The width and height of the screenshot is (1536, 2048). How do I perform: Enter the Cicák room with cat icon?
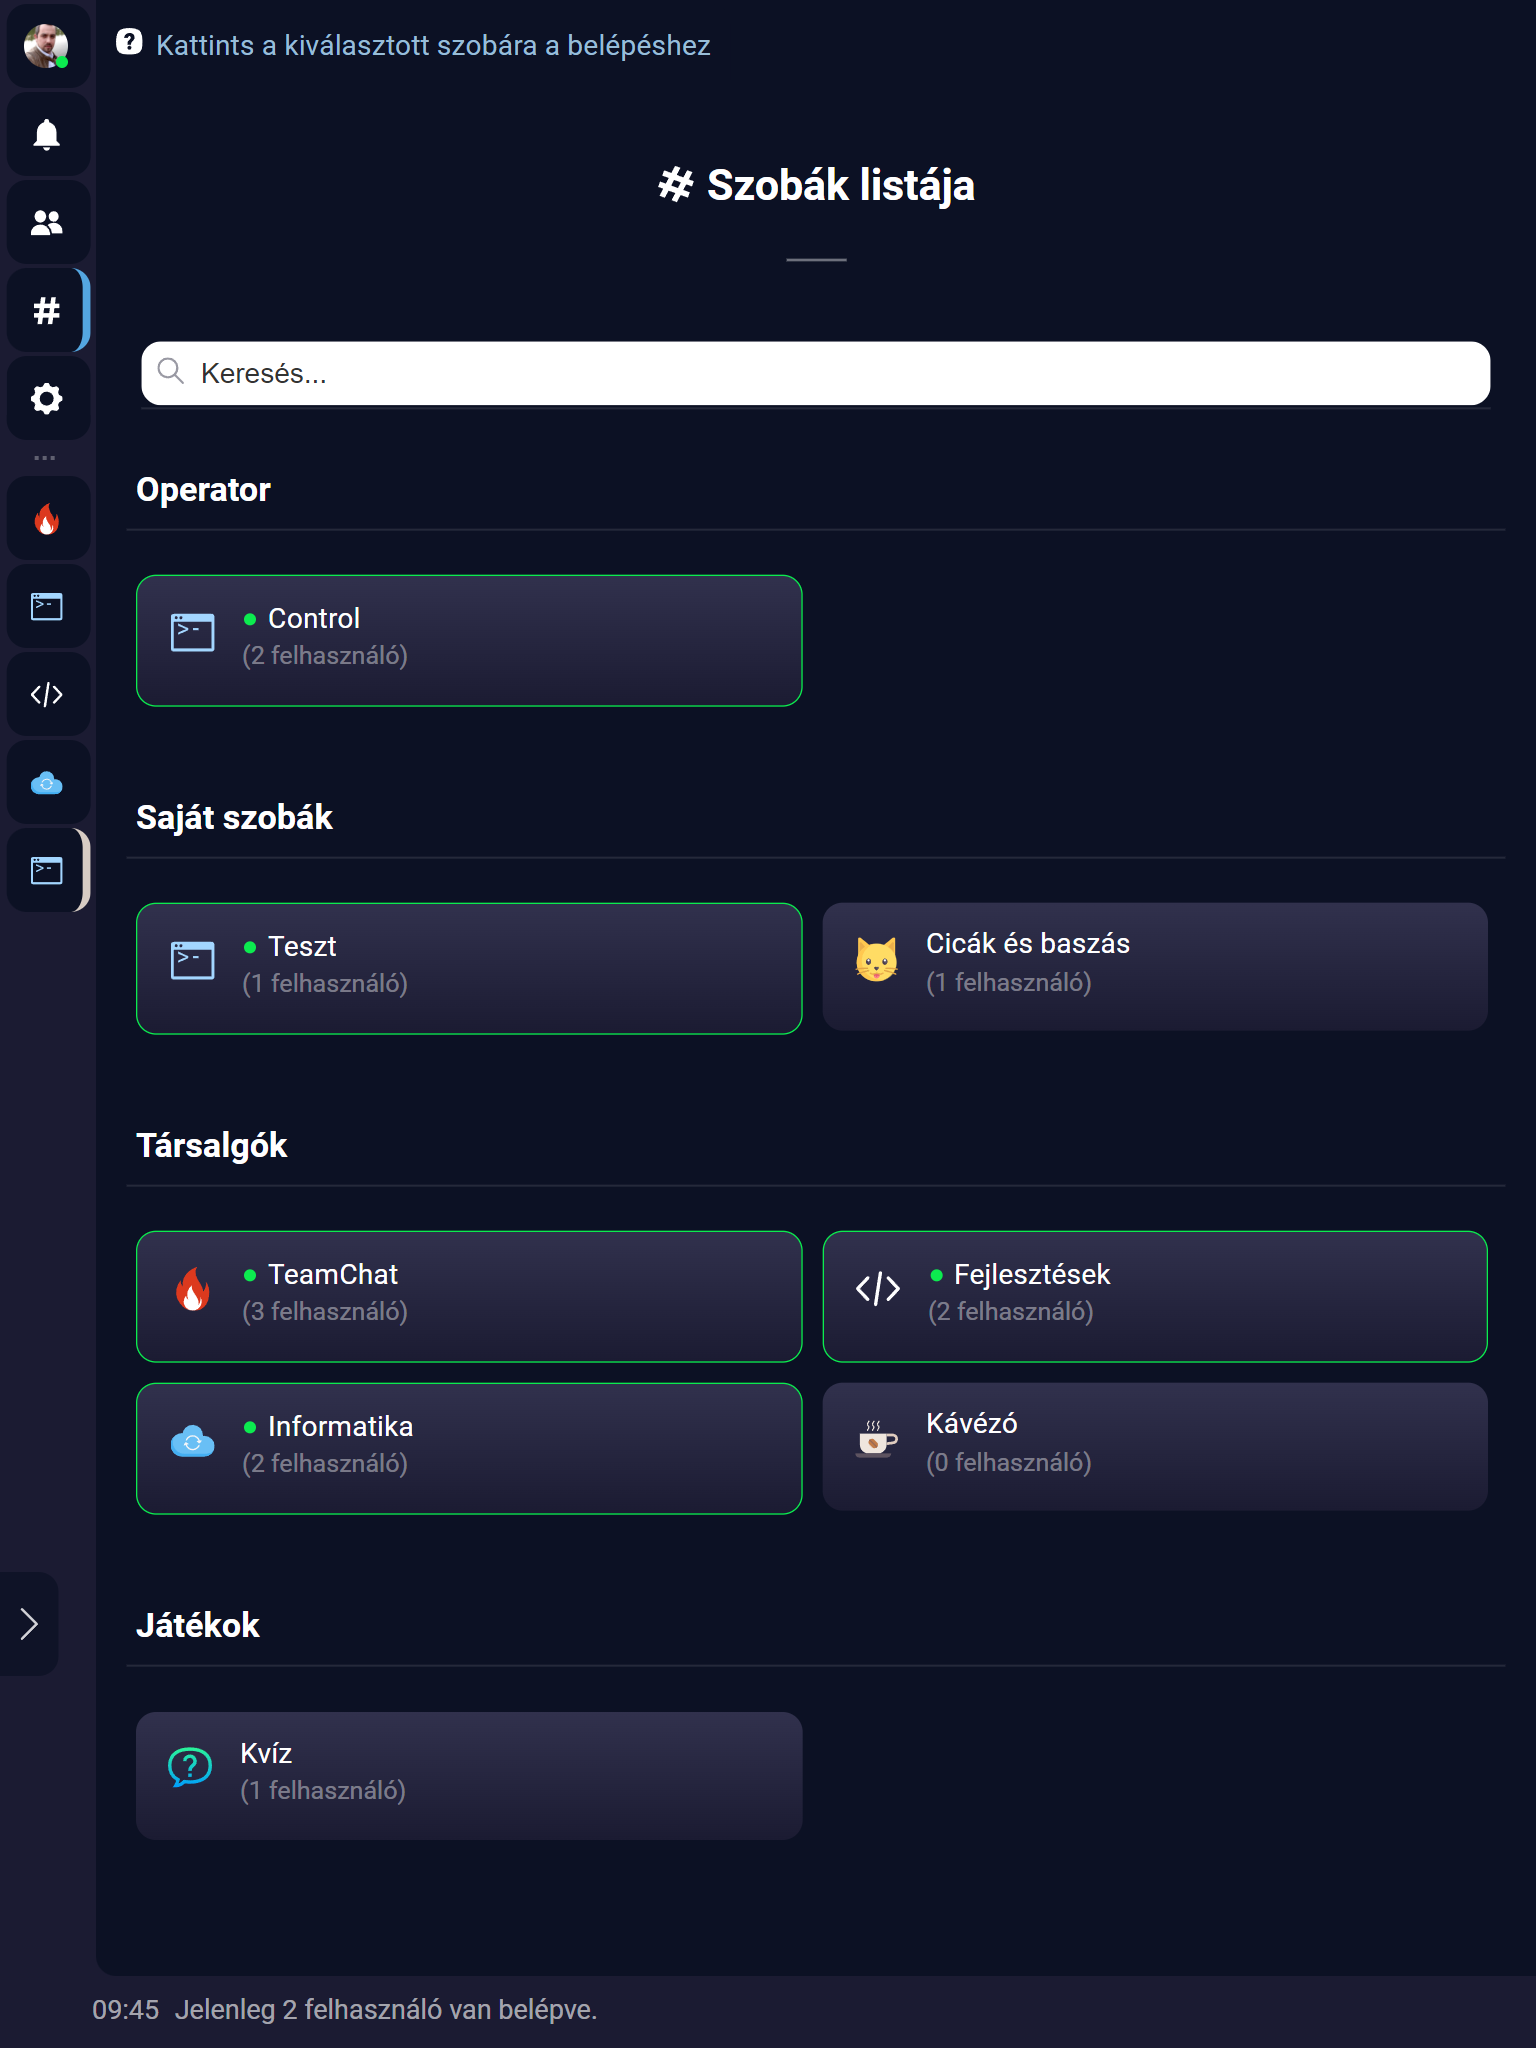pyautogui.click(x=1154, y=967)
